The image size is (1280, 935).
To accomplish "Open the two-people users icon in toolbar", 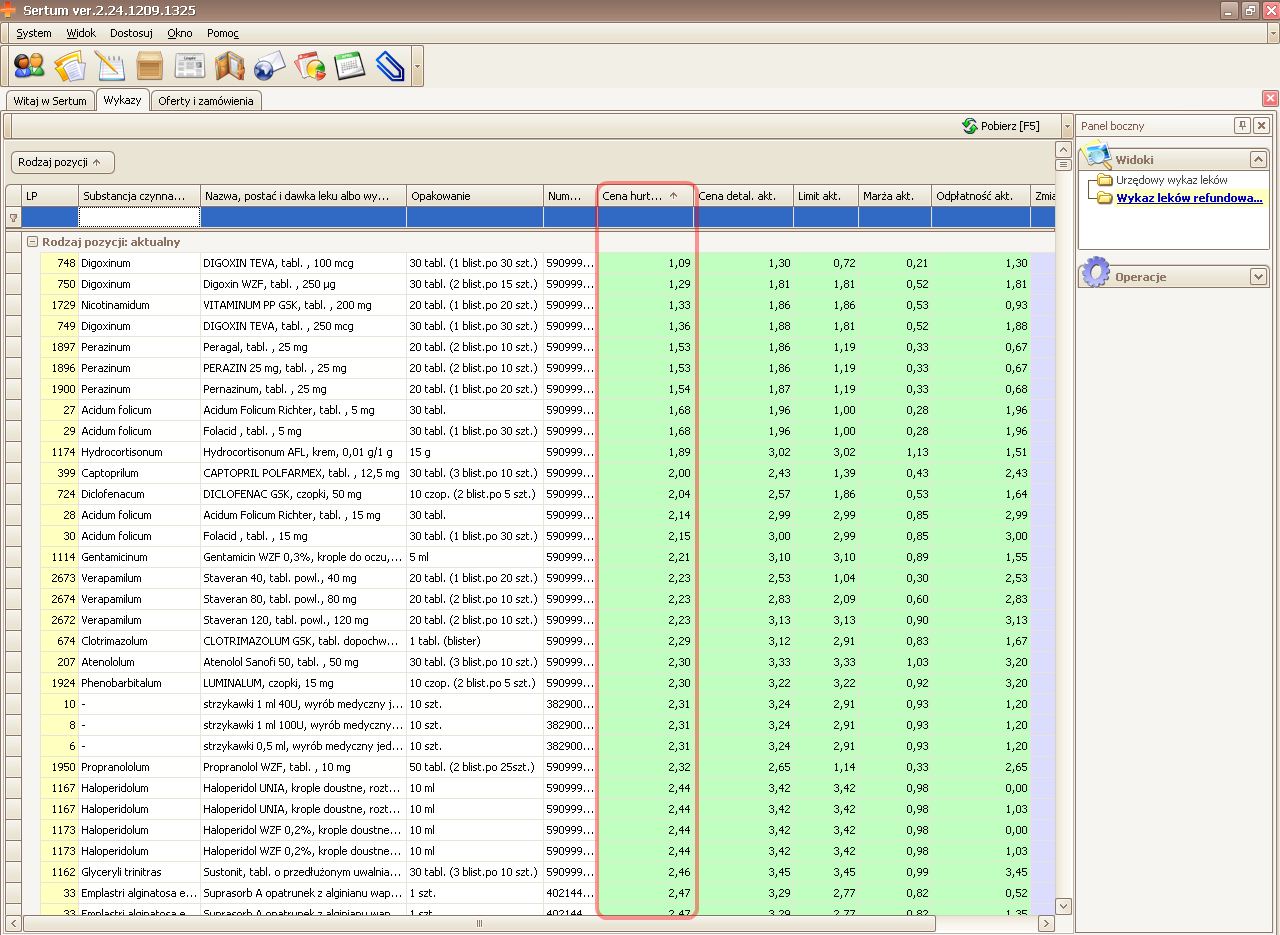I will (x=29, y=66).
